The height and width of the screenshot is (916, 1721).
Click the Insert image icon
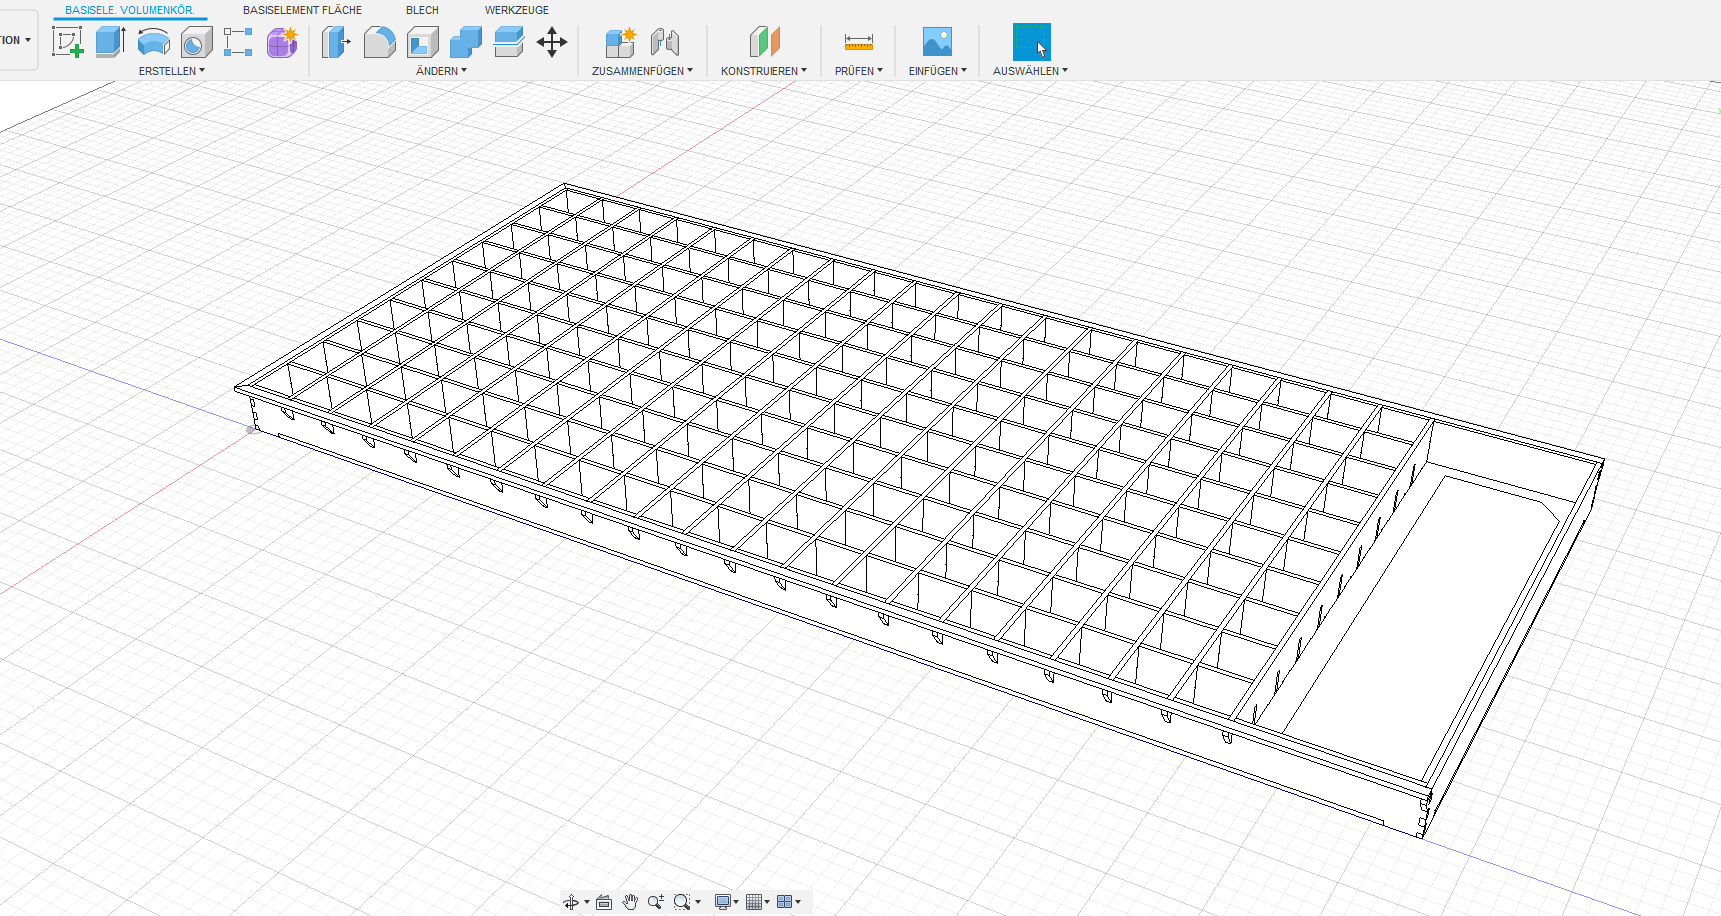[937, 42]
